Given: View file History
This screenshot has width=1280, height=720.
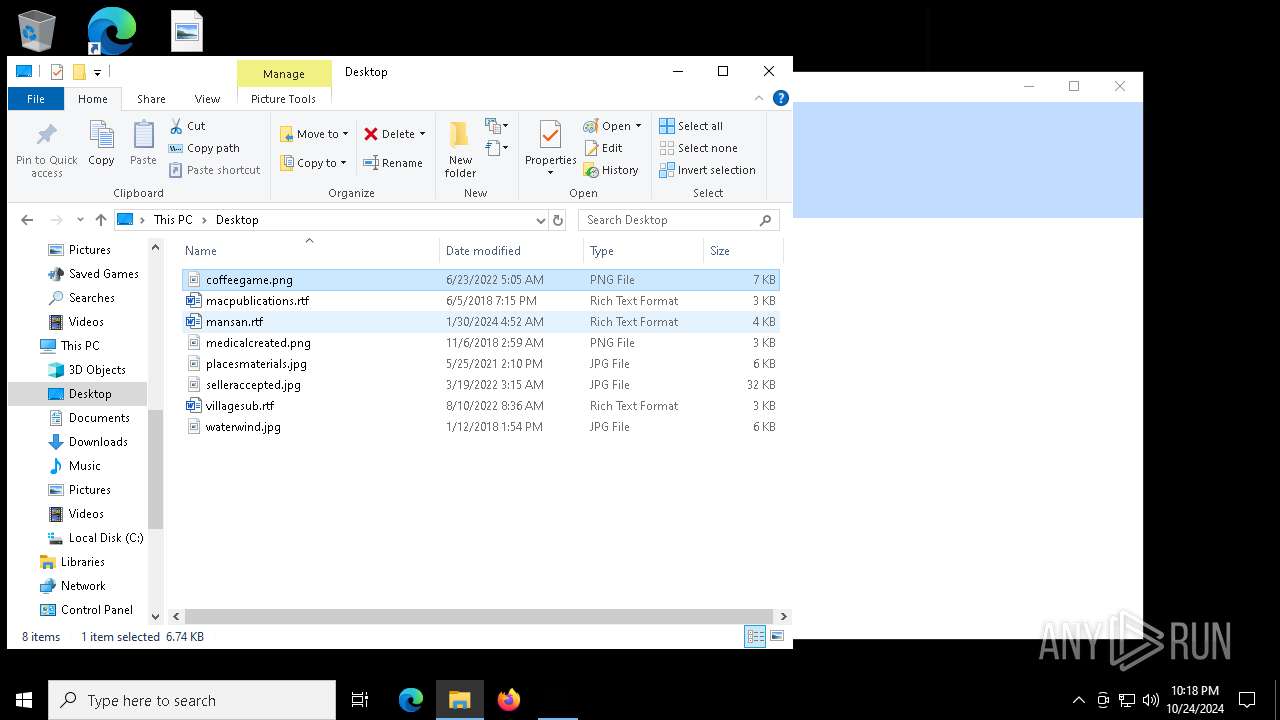Looking at the screenshot, I should [x=611, y=170].
